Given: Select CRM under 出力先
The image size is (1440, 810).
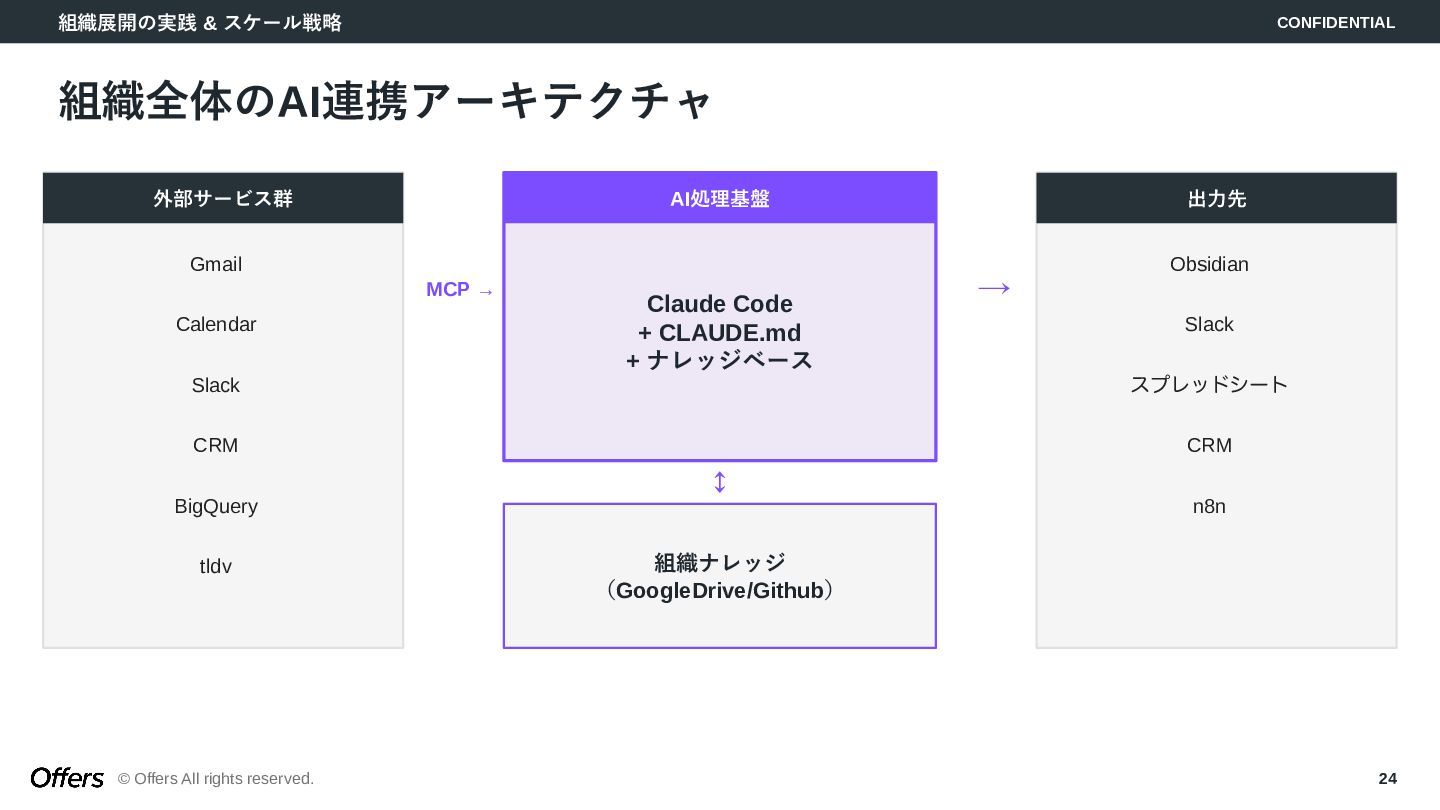Looking at the screenshot, I should point(1209,445).
